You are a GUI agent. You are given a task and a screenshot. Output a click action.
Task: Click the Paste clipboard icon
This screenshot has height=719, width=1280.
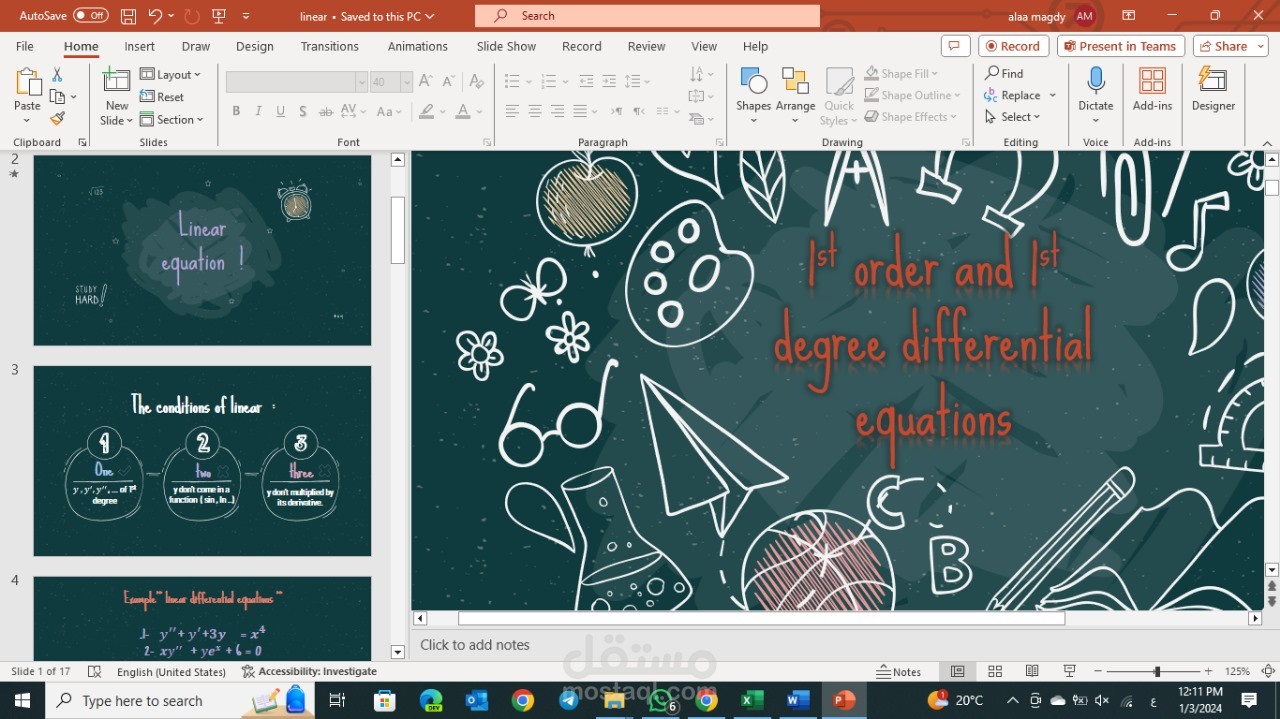tap(27, 83)
